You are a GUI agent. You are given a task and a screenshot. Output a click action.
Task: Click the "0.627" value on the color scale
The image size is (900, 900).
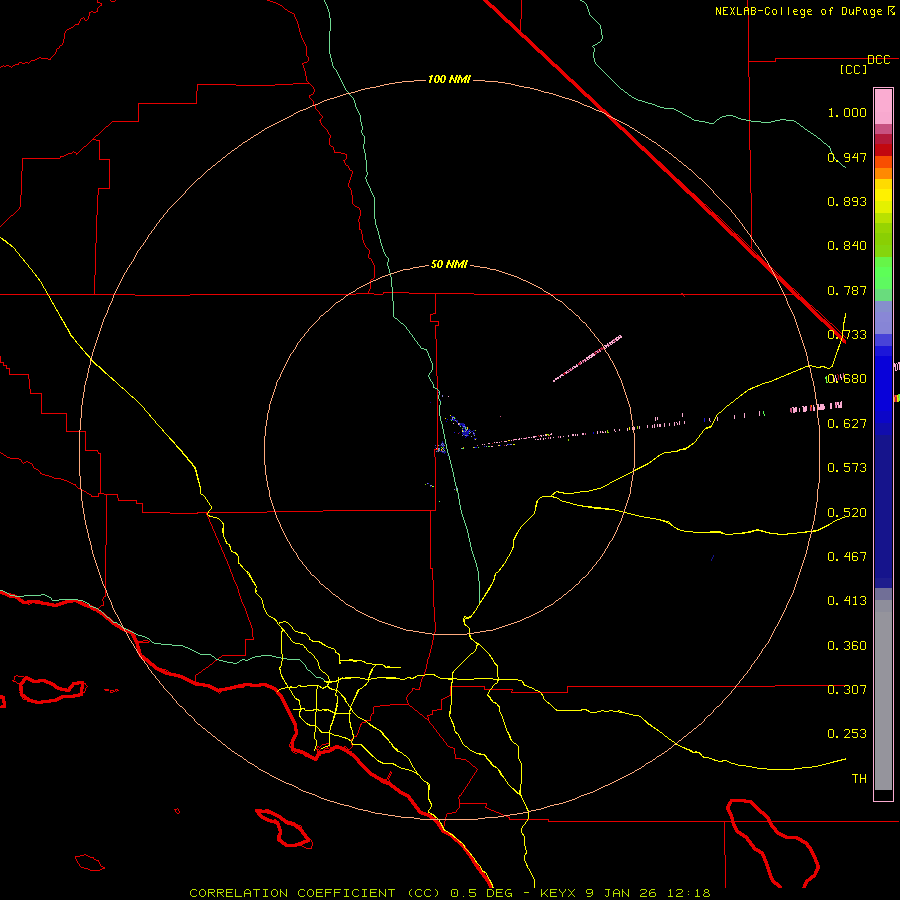coord(847,424)
